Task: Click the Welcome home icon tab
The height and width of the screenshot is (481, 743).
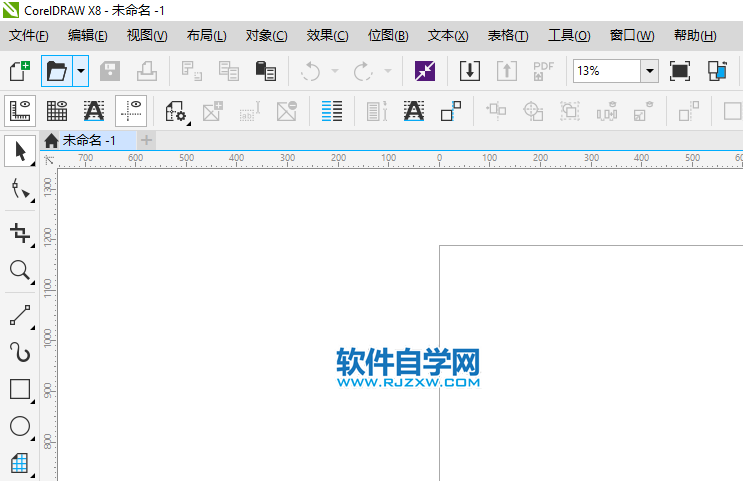Action: pyautogui.click(x=51, y=140)
